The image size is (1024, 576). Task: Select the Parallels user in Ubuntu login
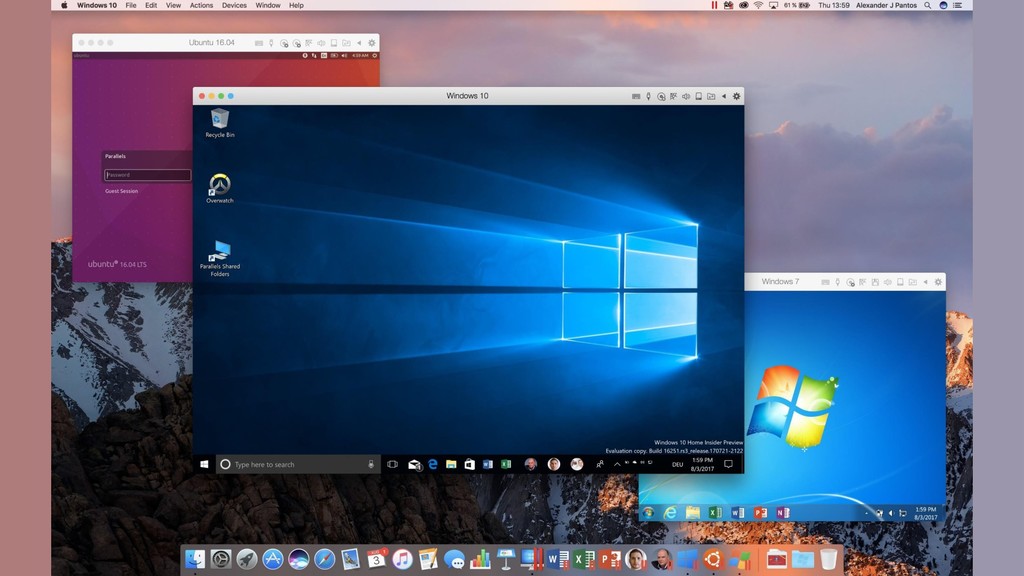click(116, 156)
